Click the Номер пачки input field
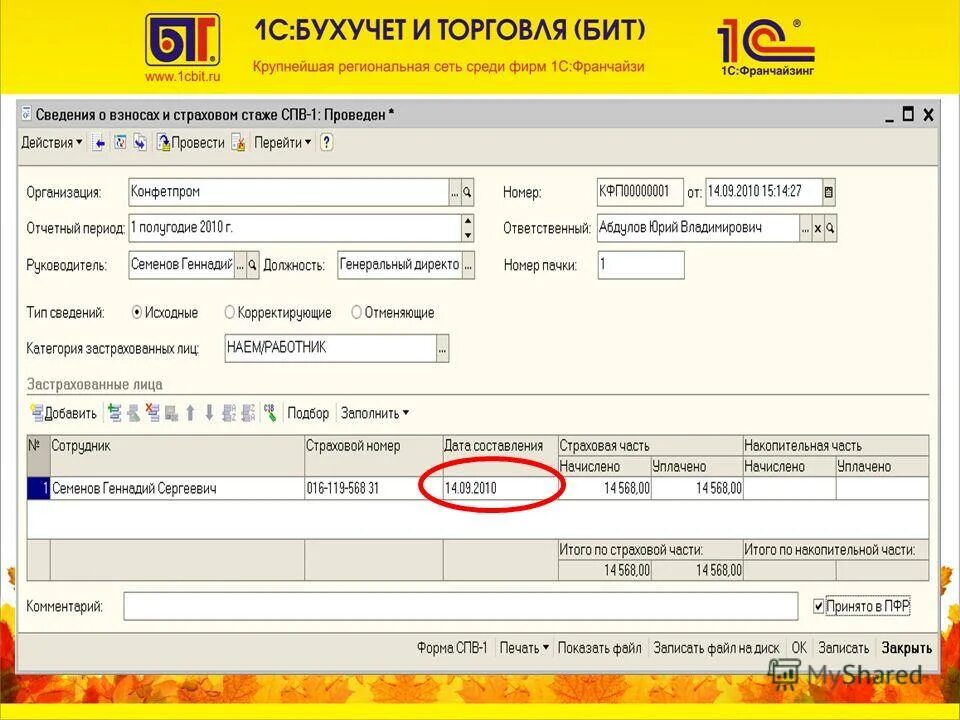This screenshot has width=960, height=720. [641, 265]
